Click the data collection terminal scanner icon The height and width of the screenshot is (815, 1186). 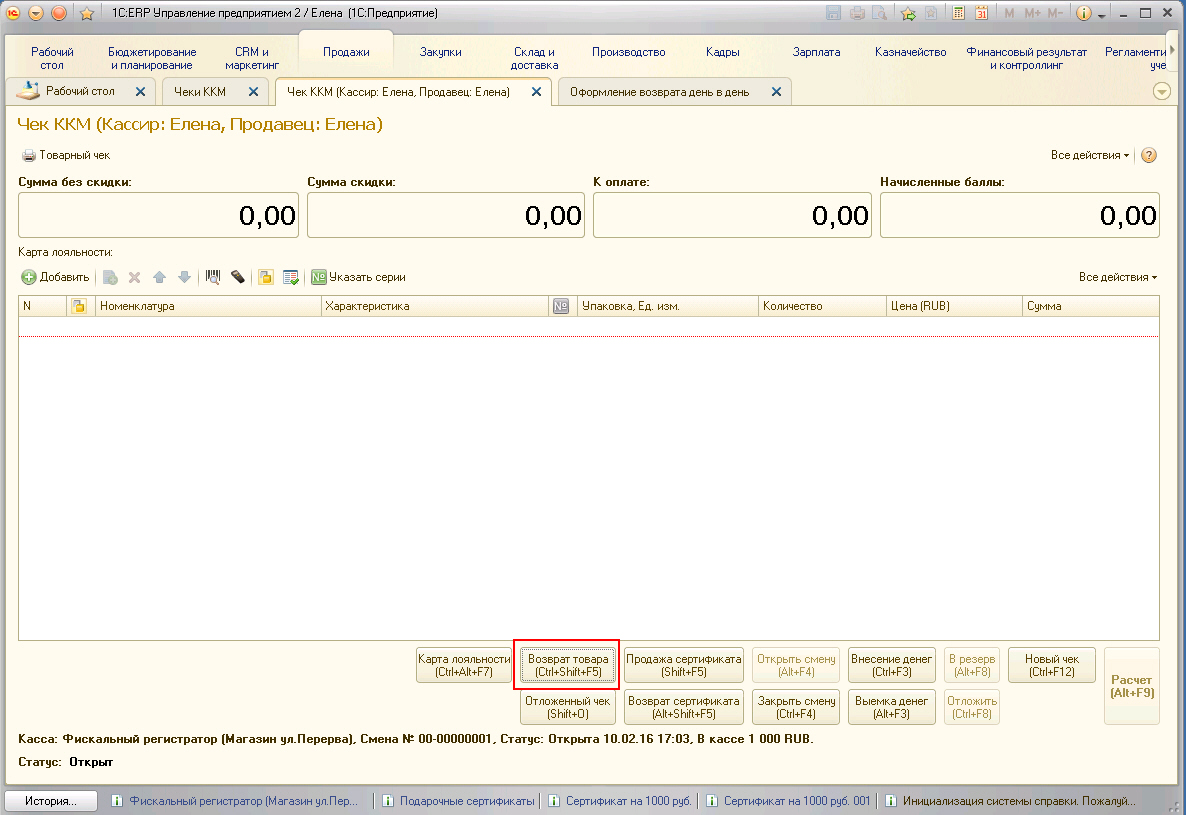coord(238,277)
